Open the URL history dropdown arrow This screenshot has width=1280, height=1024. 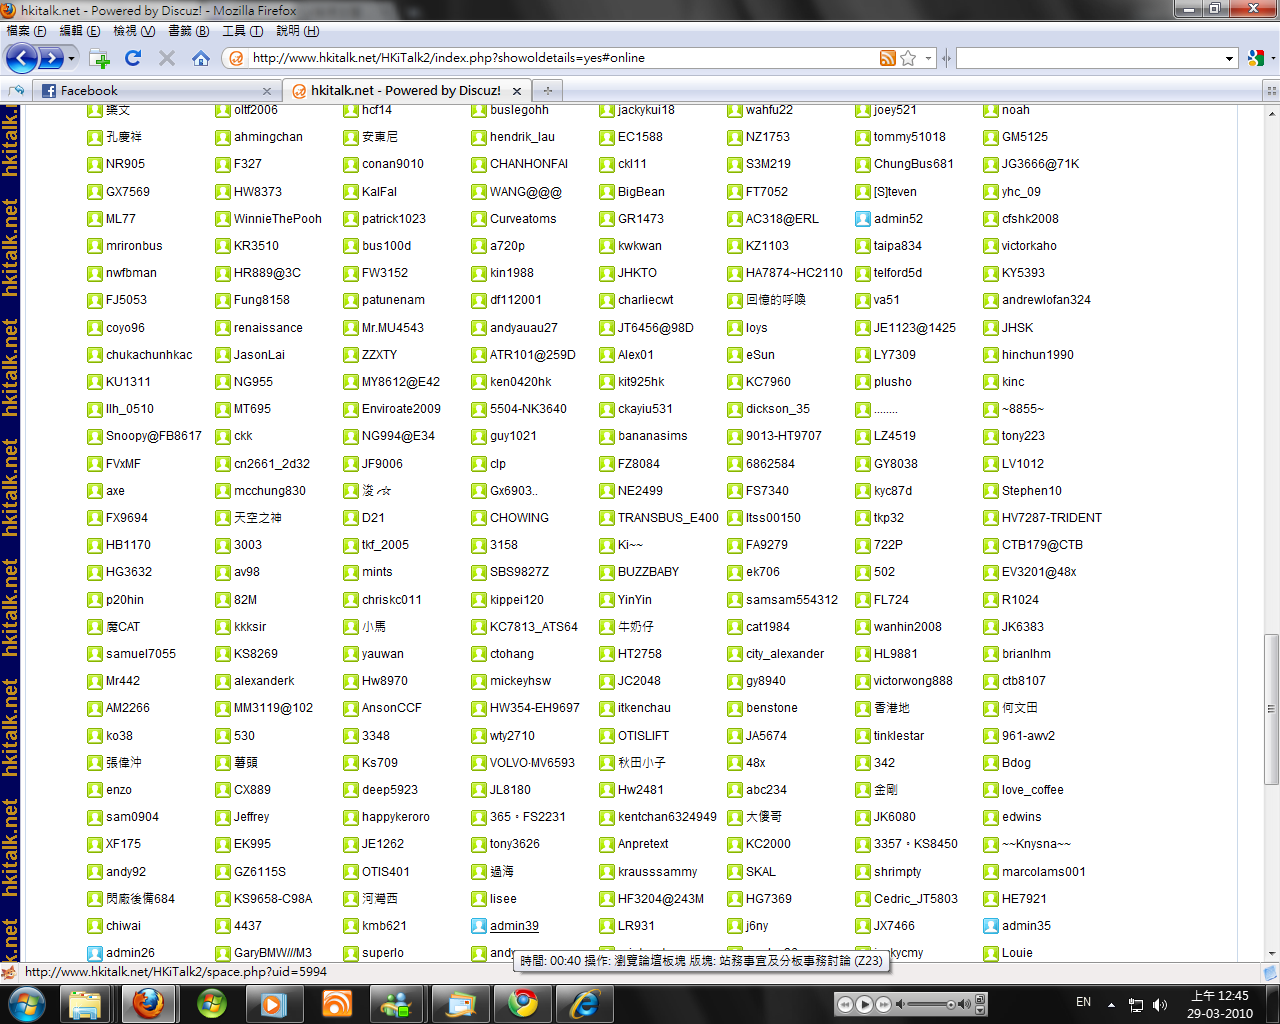coord(928,58)
